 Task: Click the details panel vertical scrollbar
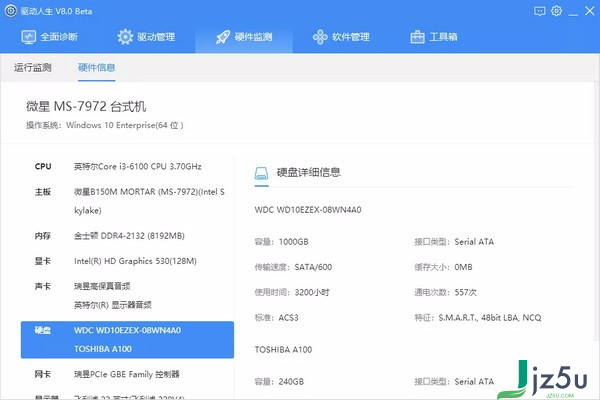point(597,211)
